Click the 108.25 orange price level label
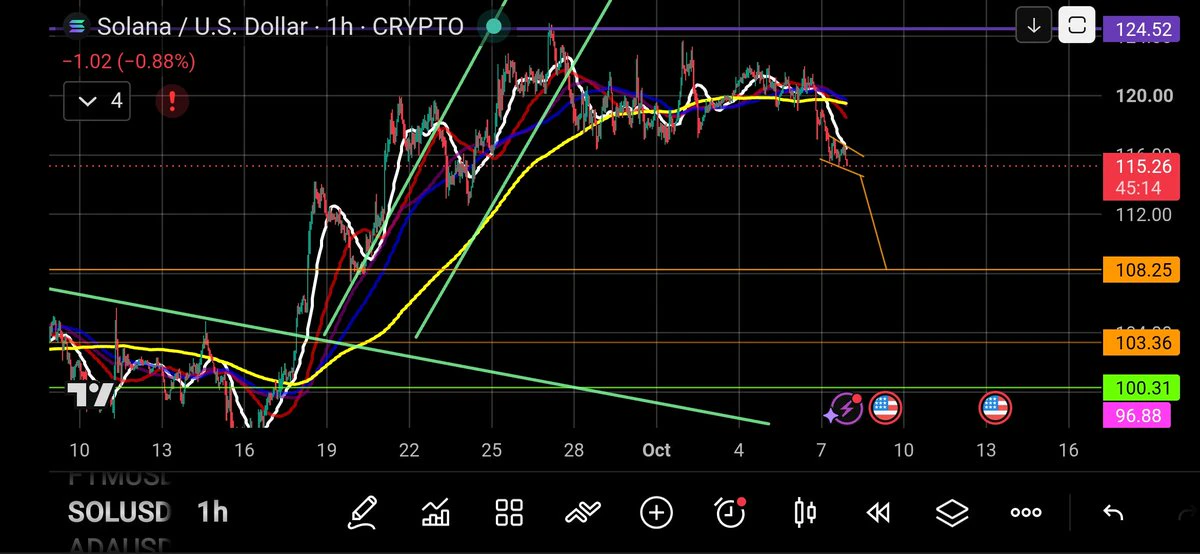 1135,270
